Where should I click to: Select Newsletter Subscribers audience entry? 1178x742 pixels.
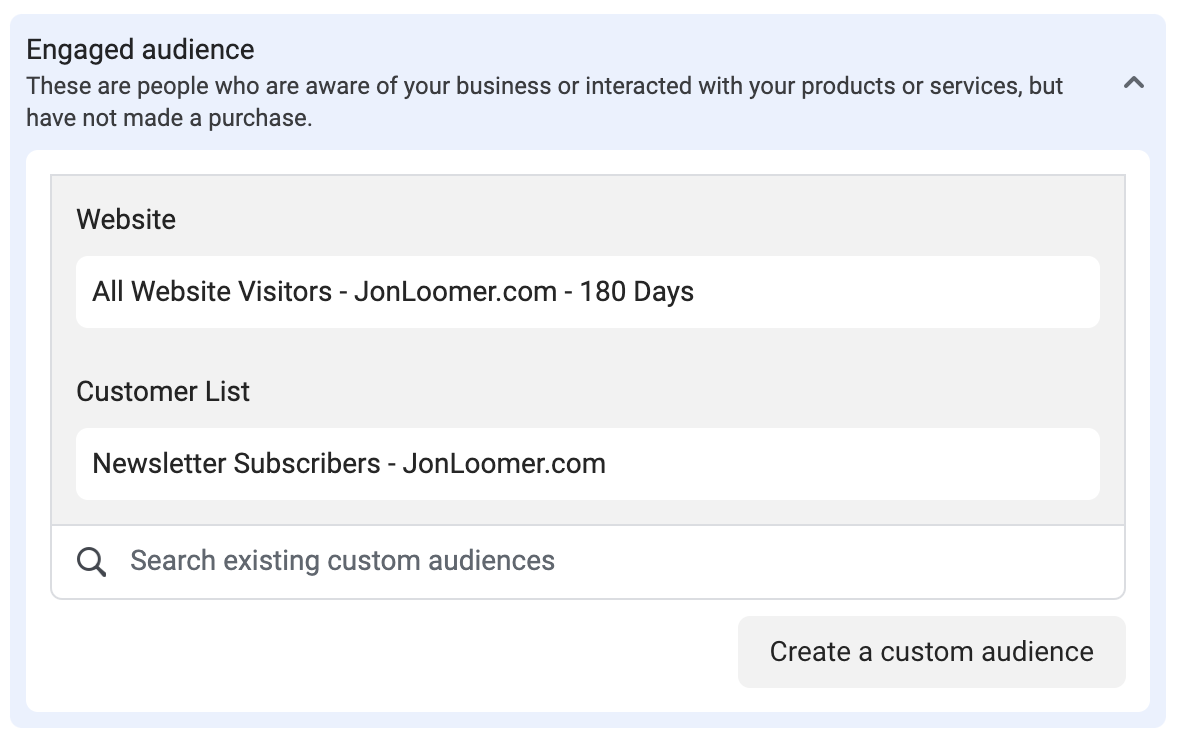587,463
